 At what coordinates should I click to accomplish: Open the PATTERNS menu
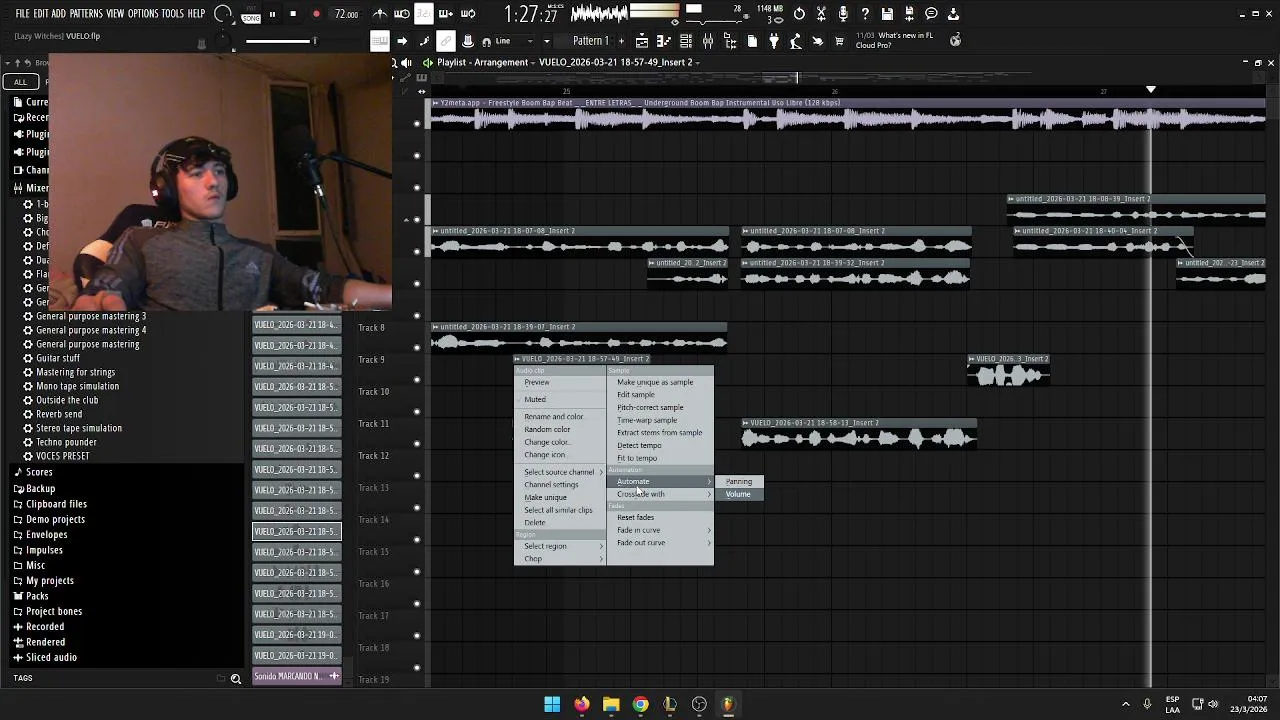[x=86, y=14]
